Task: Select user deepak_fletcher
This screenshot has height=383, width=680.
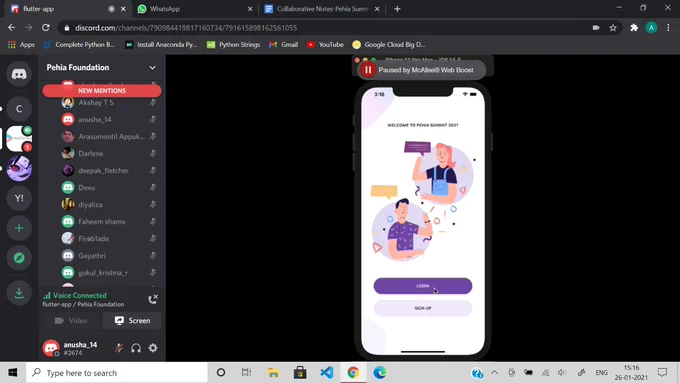Action: coord(103,170)
